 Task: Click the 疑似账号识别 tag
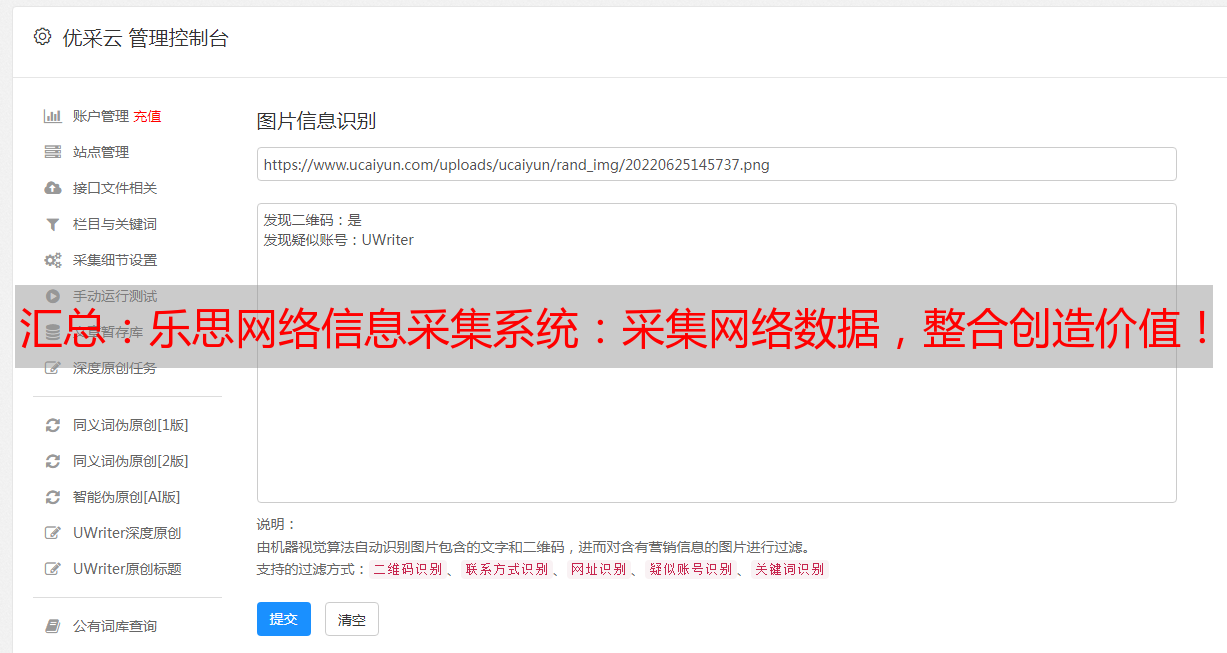click(691, 569)
